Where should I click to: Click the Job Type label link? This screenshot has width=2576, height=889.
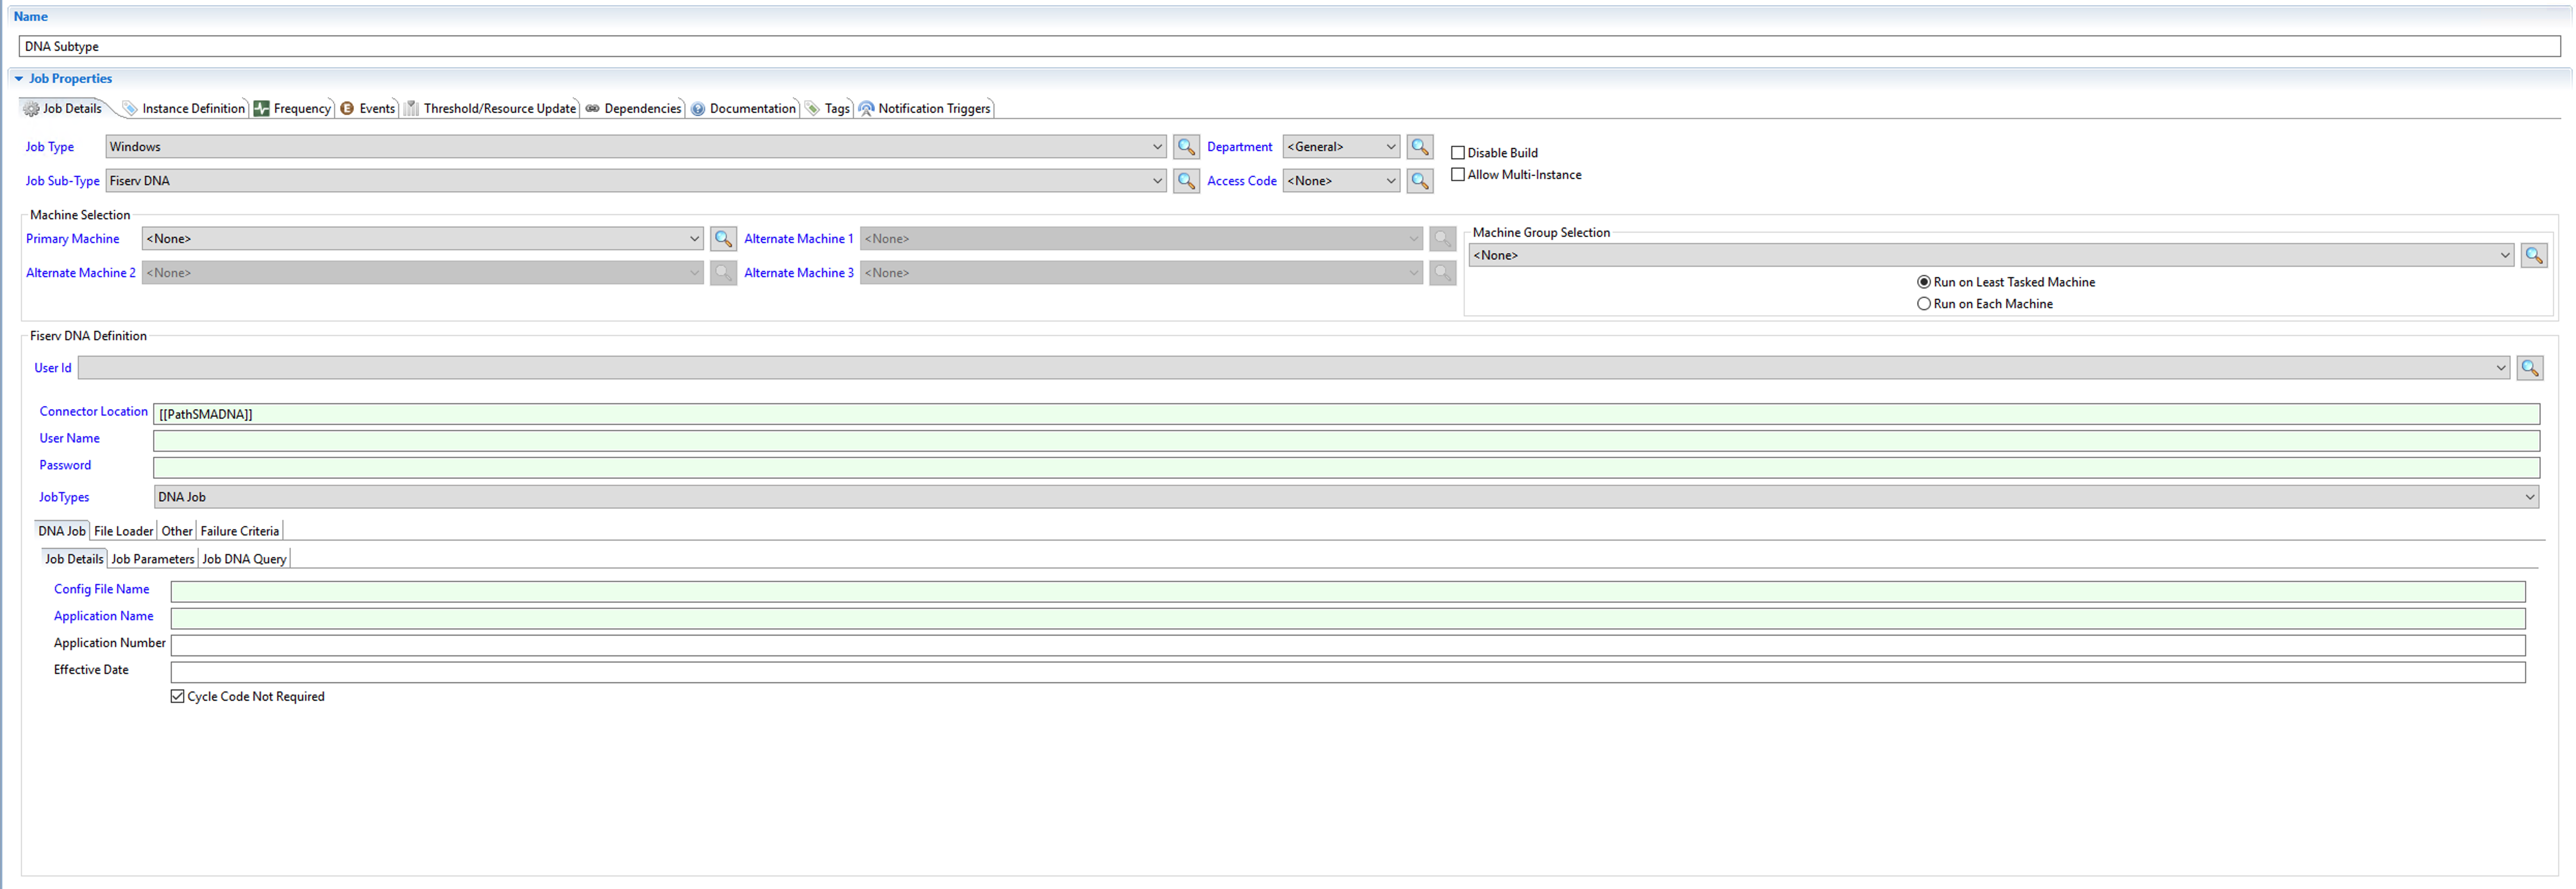[x=50, y=147]
